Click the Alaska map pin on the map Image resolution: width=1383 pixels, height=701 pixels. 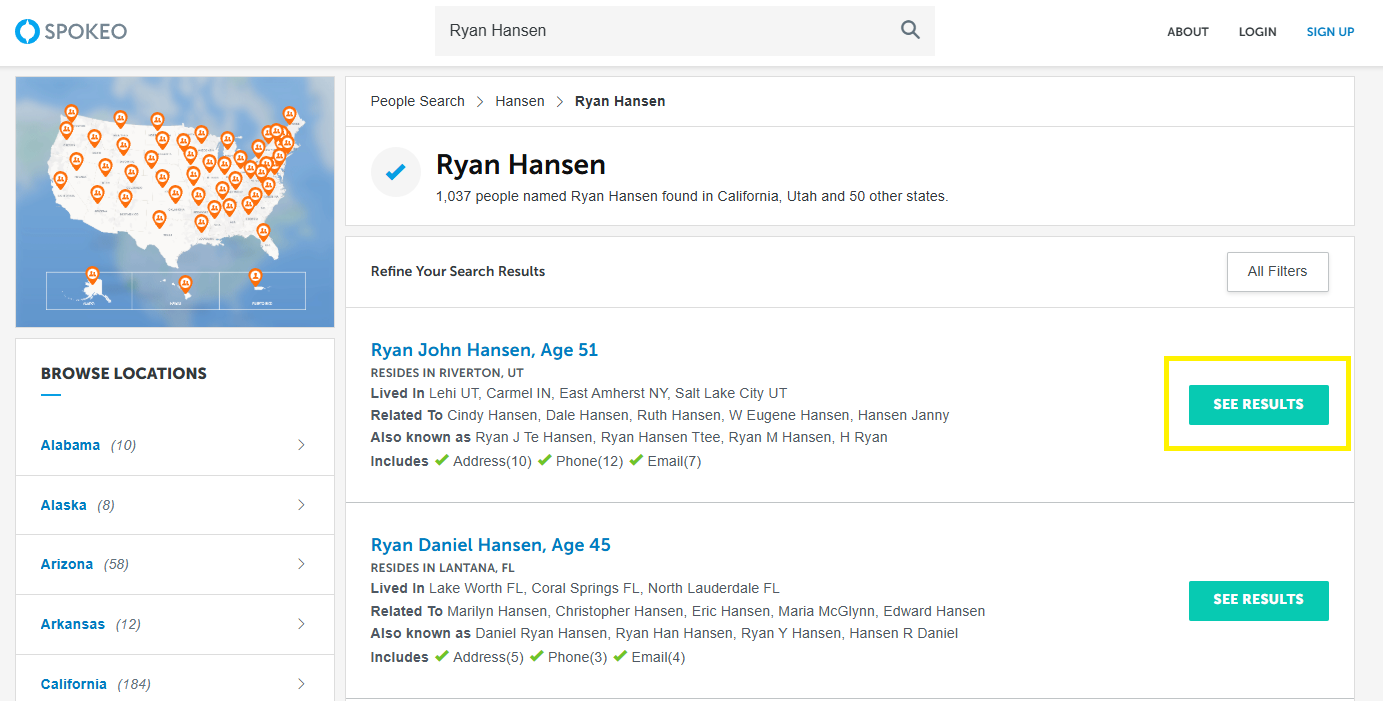(x=92, y=275)
